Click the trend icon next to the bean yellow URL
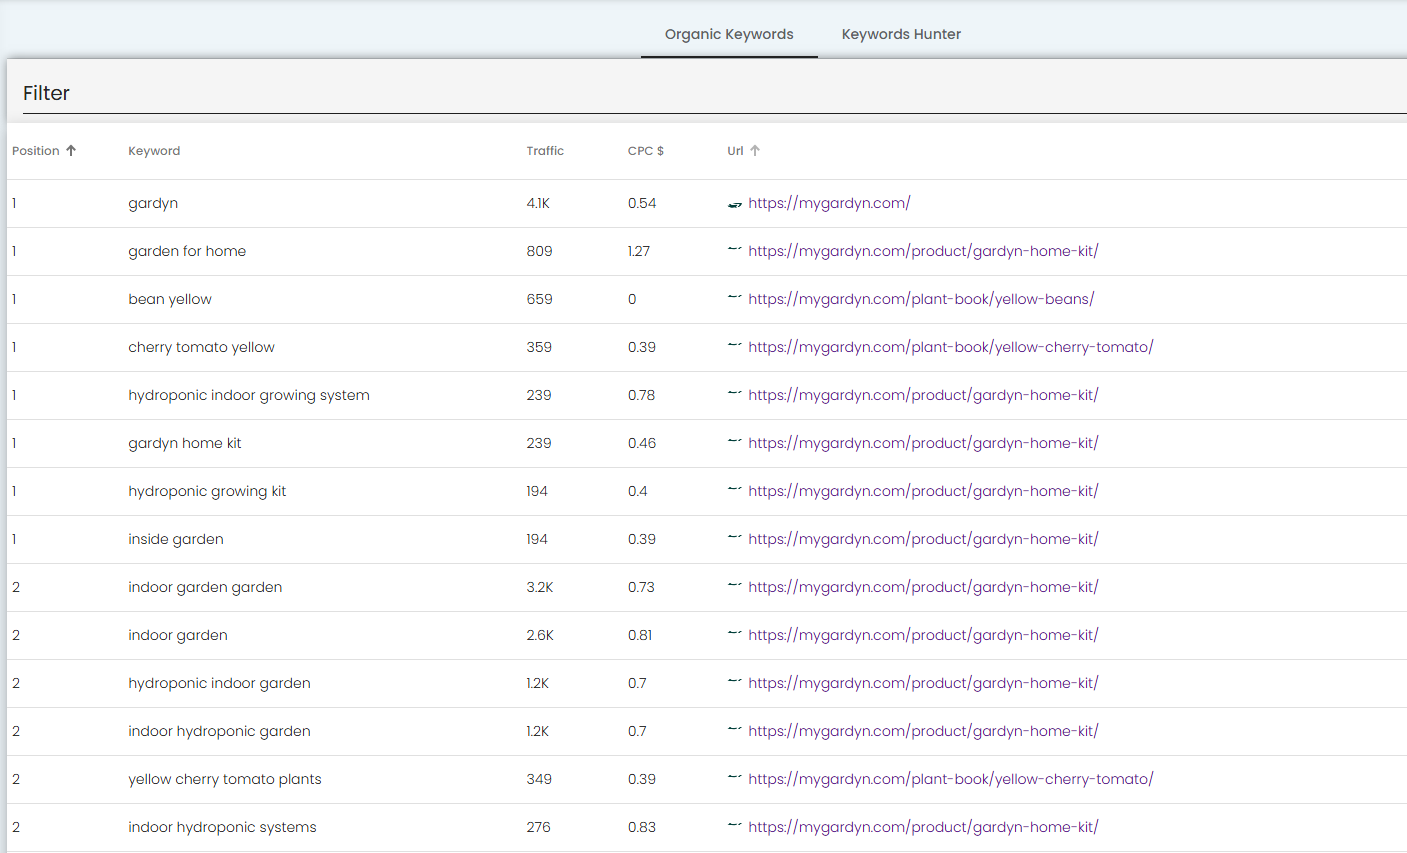The width and height of the screenshot is (1407, 853). pyautogui.click(x=735, y=299)
